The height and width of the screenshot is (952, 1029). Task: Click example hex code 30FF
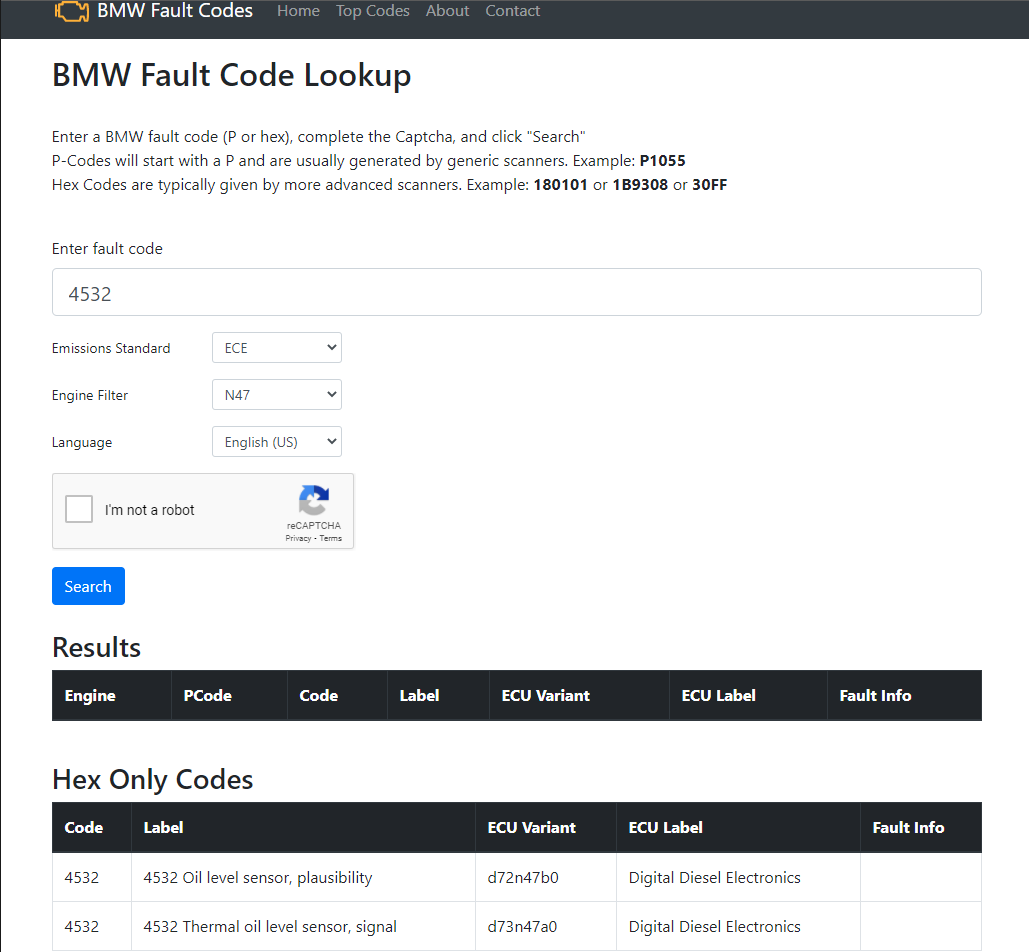709,184
